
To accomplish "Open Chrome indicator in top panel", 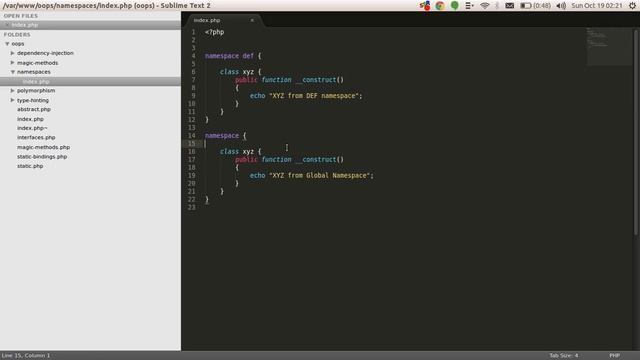I will (440, 6).
